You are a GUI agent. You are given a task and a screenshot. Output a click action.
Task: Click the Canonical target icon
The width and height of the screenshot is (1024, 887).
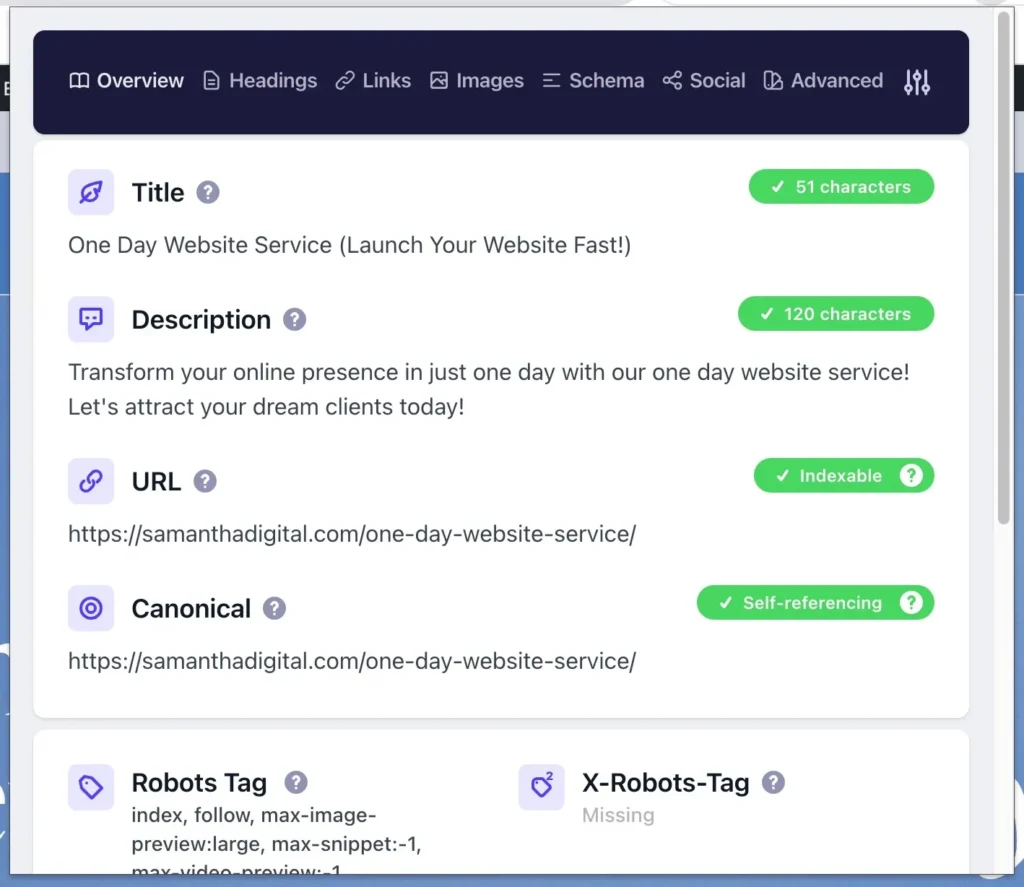(x=91, y=608)
